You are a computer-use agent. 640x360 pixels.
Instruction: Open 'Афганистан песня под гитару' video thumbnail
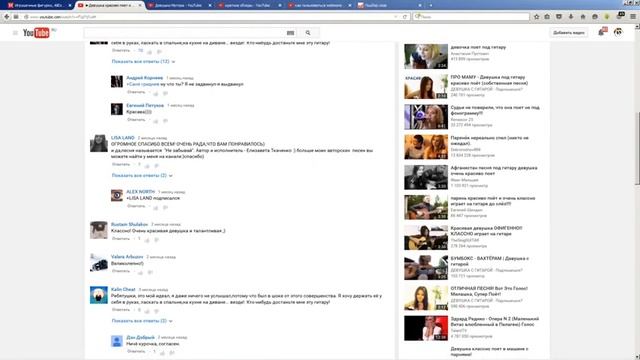(426, 177)
